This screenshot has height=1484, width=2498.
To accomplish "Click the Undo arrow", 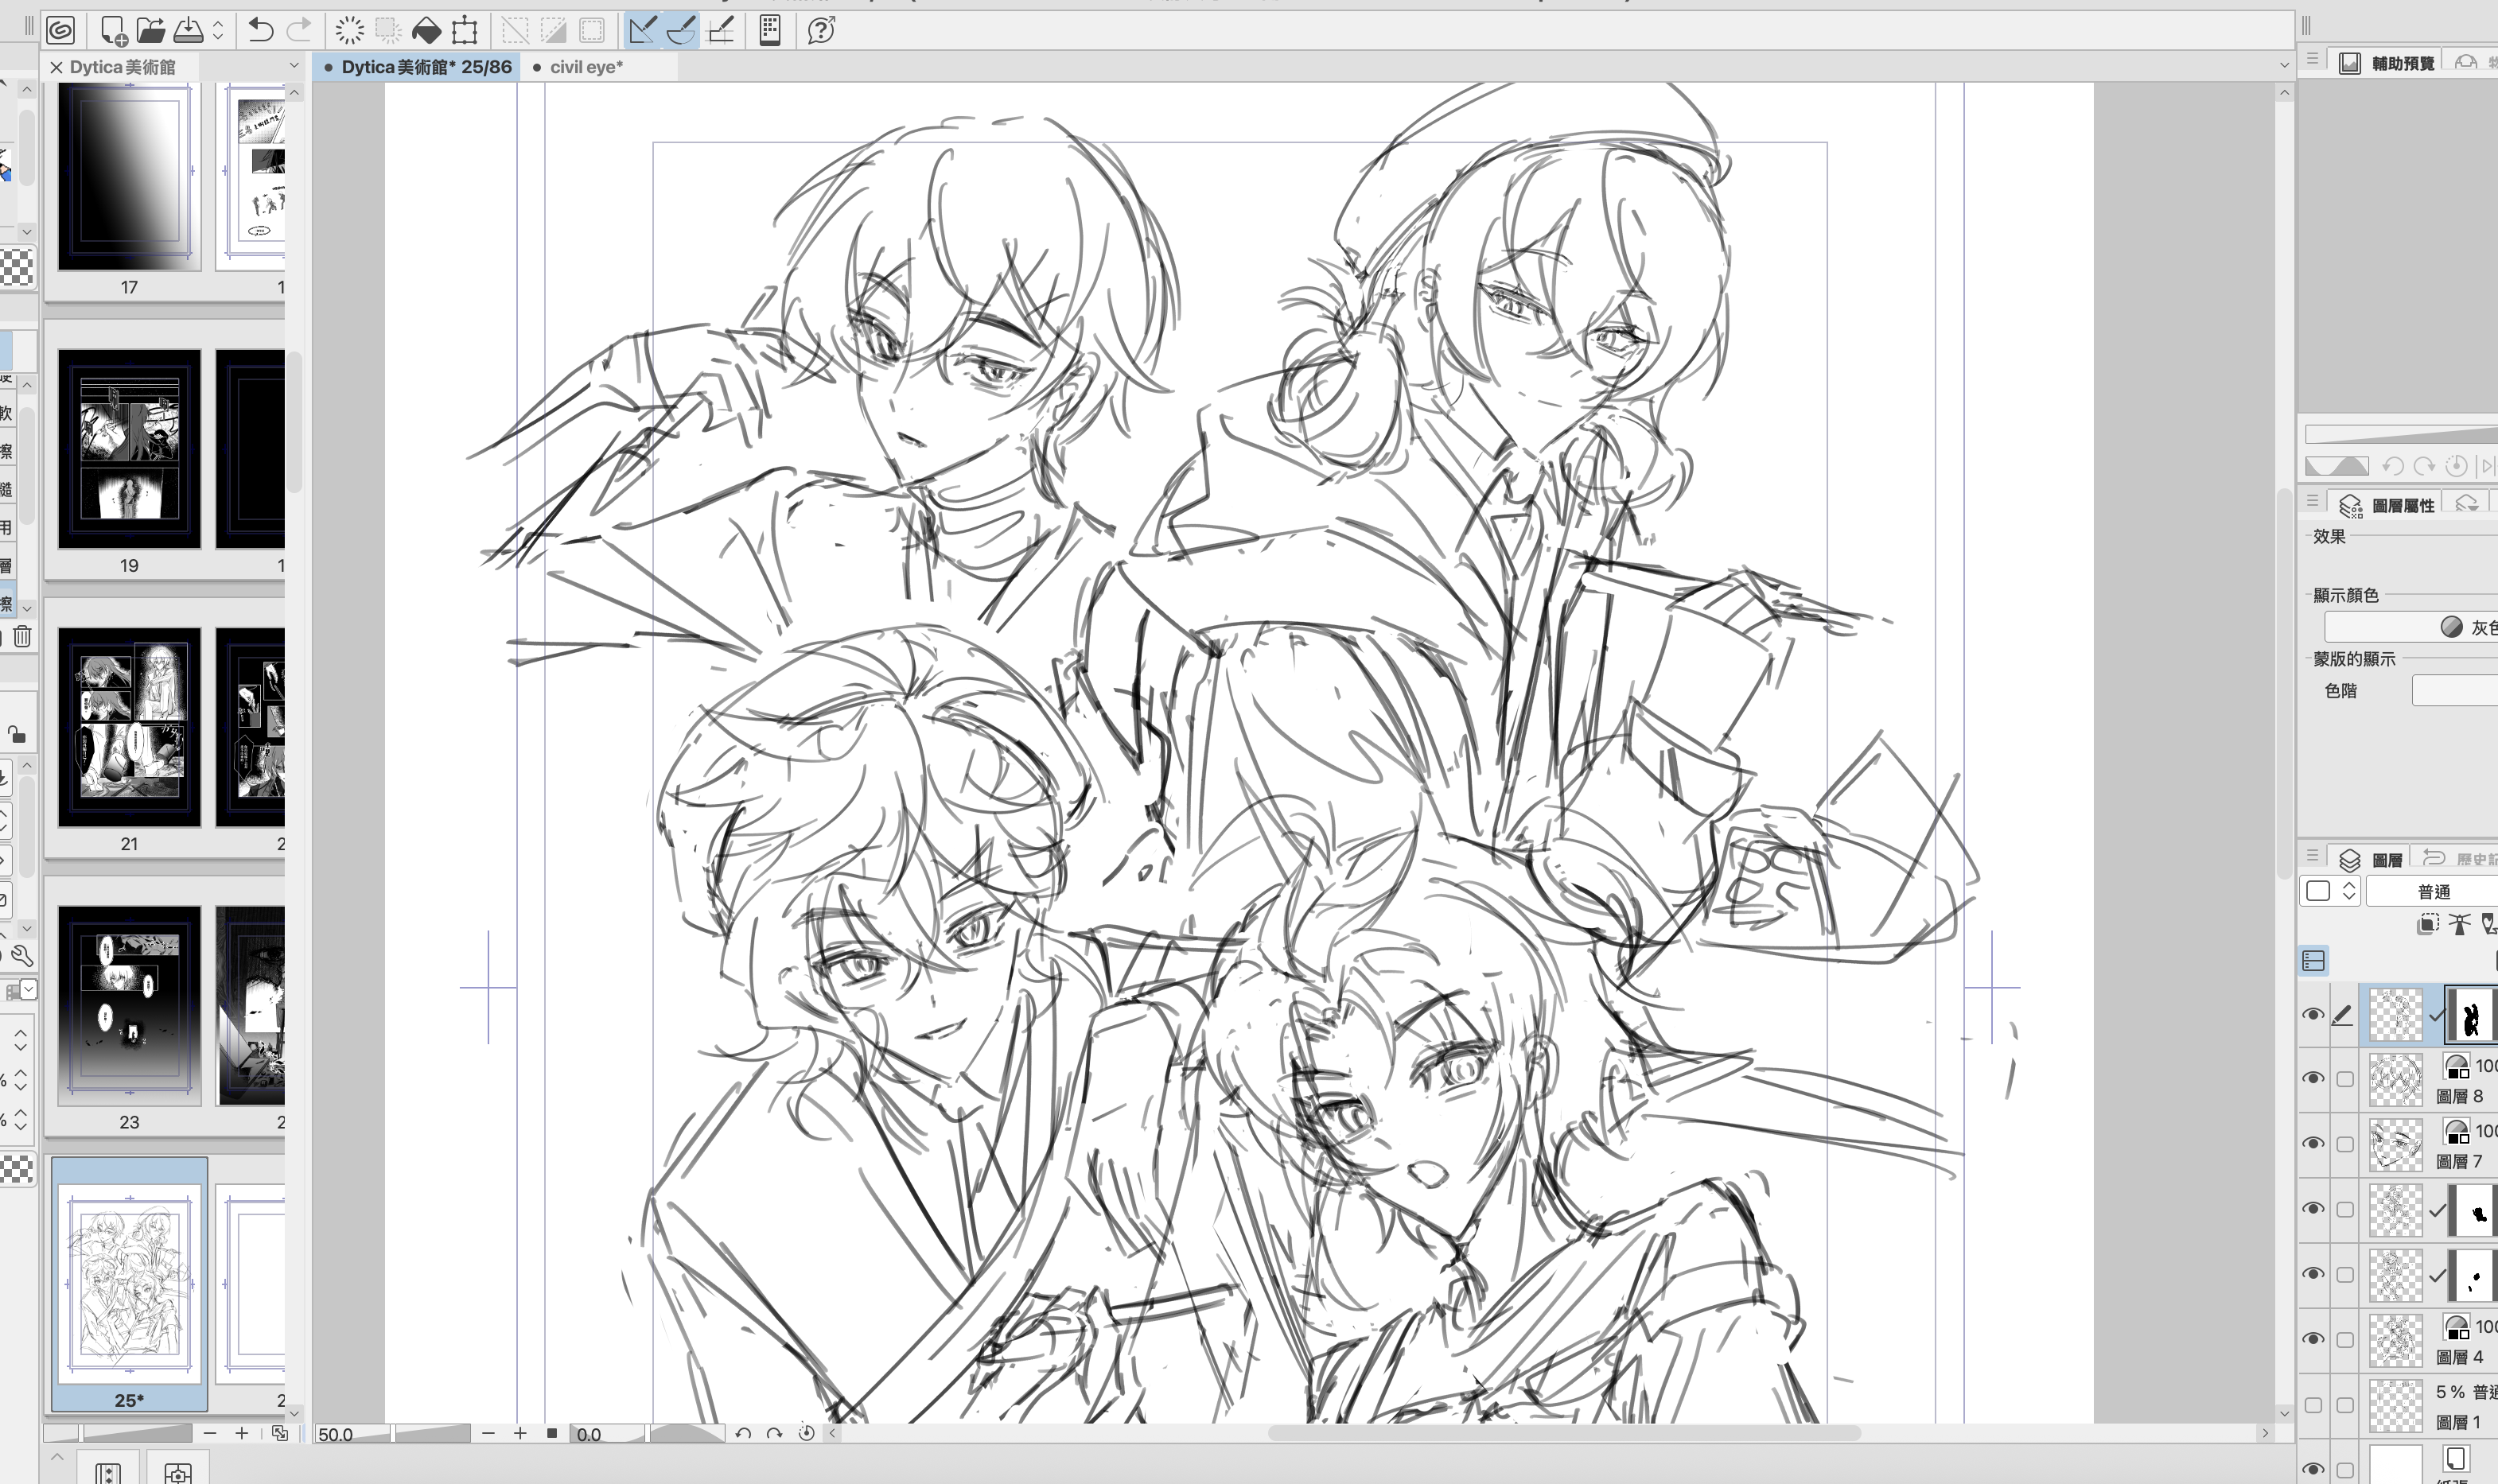I will pos(260,30).
